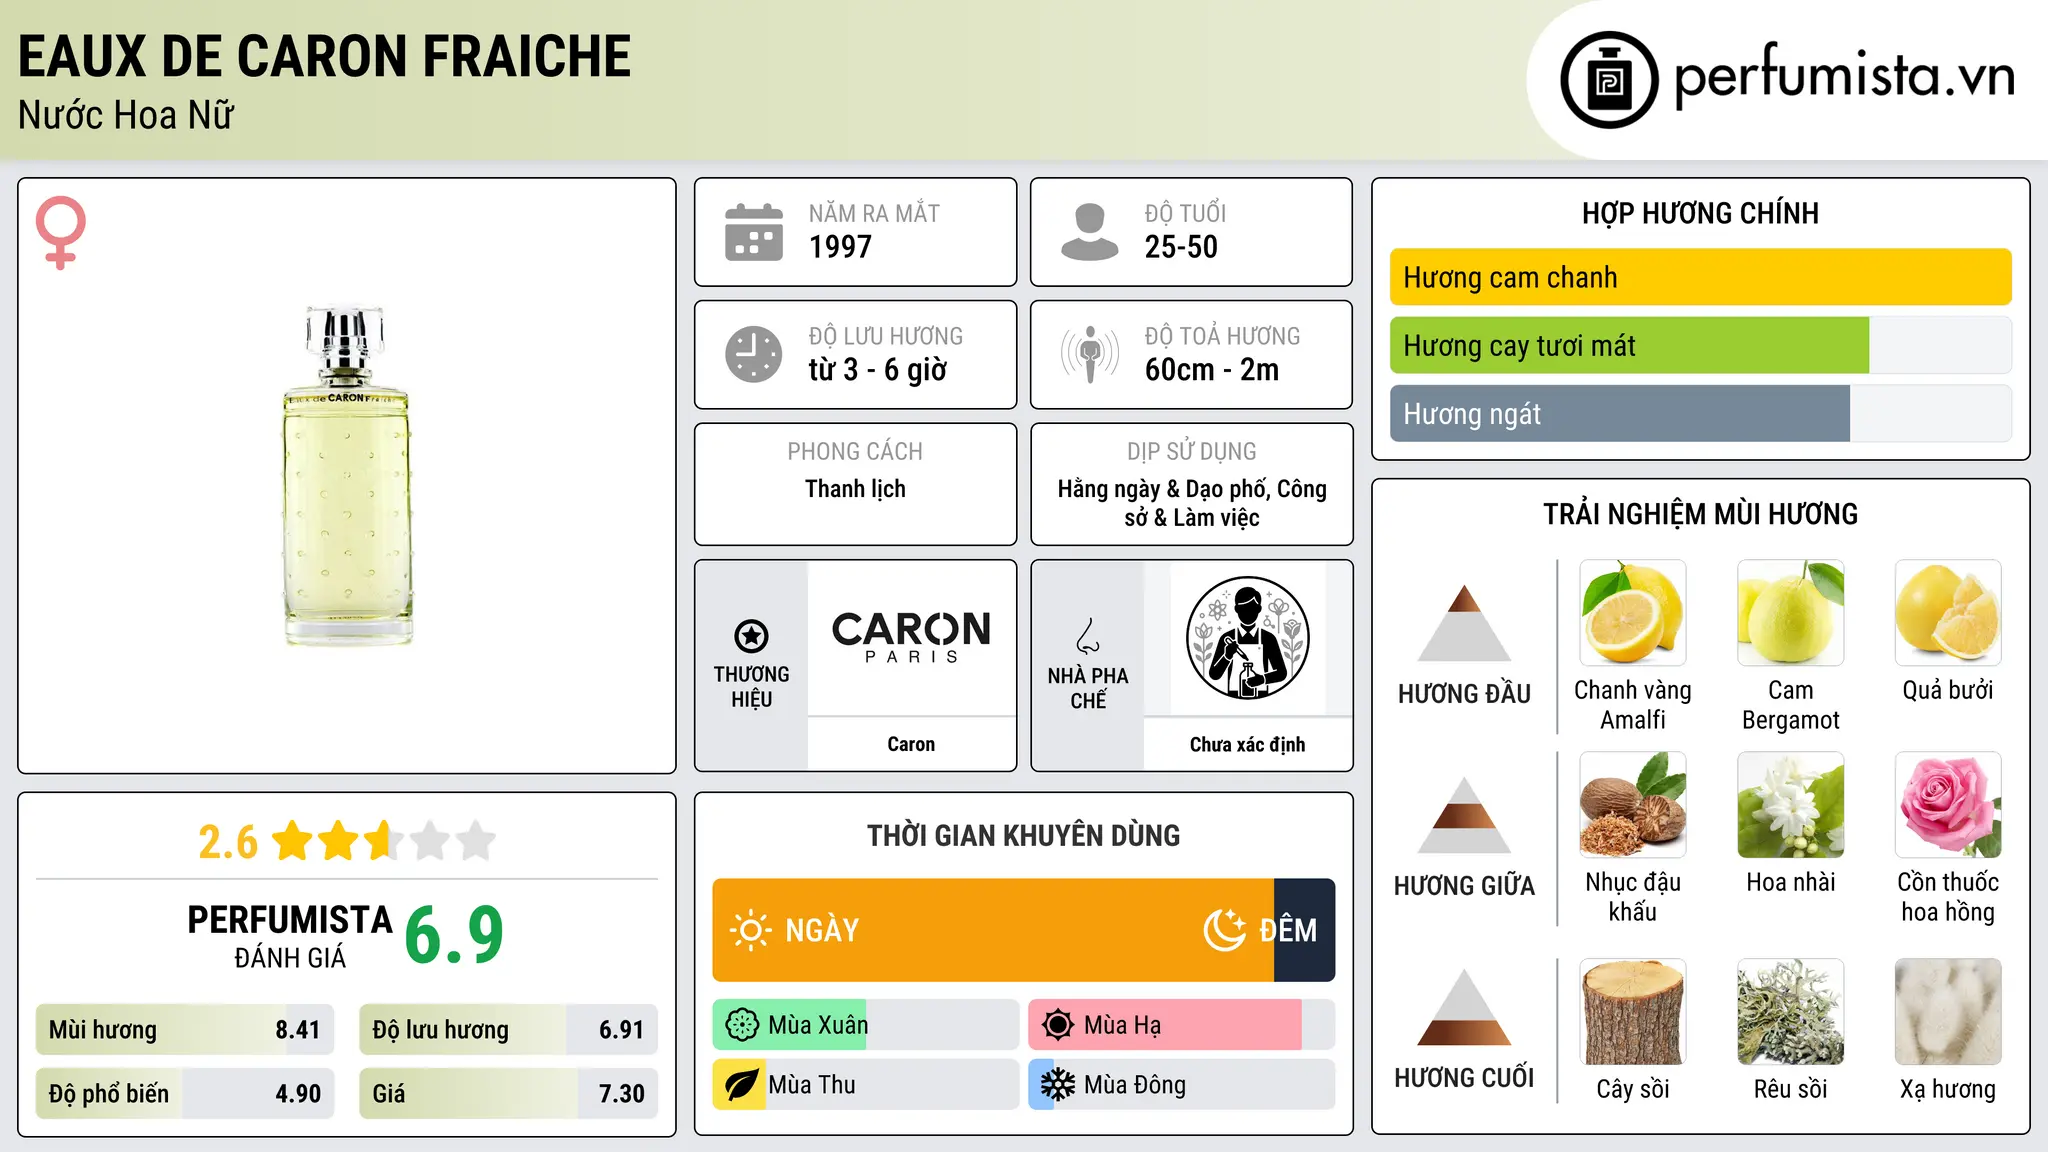This screenshot has width=2048, height=1152.
Task: Click the HỢP HƯƠNG CHÍNH heading
Action: coord(1700,213)
